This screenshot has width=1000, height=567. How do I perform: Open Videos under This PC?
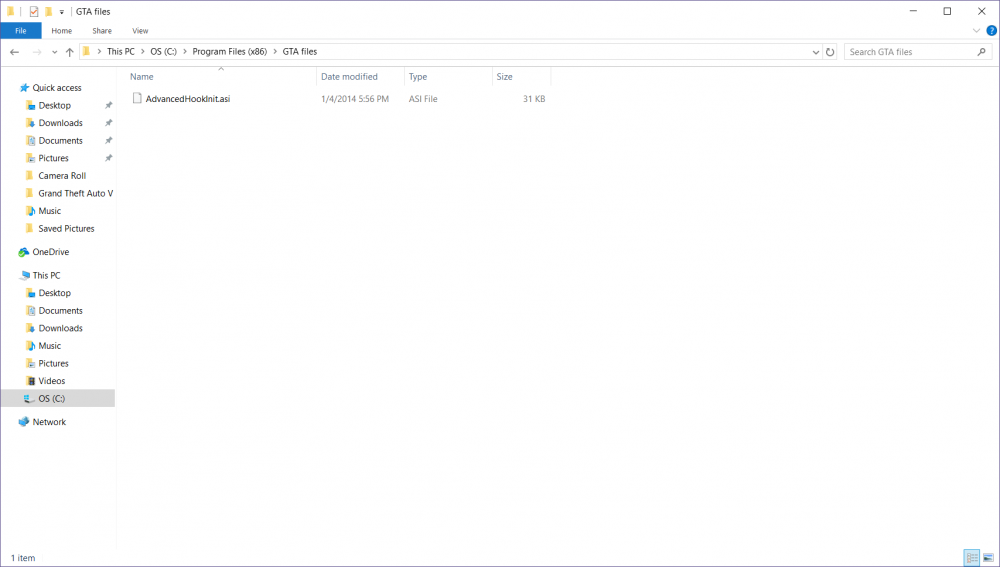point(52,381)
